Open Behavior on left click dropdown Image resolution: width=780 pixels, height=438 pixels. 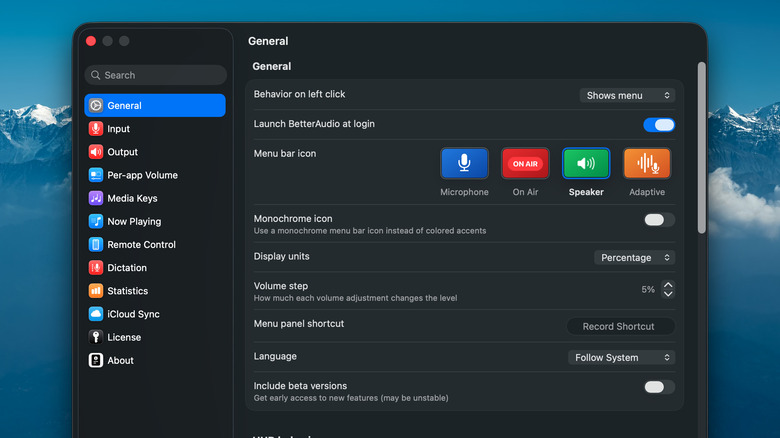coord(627,95)
